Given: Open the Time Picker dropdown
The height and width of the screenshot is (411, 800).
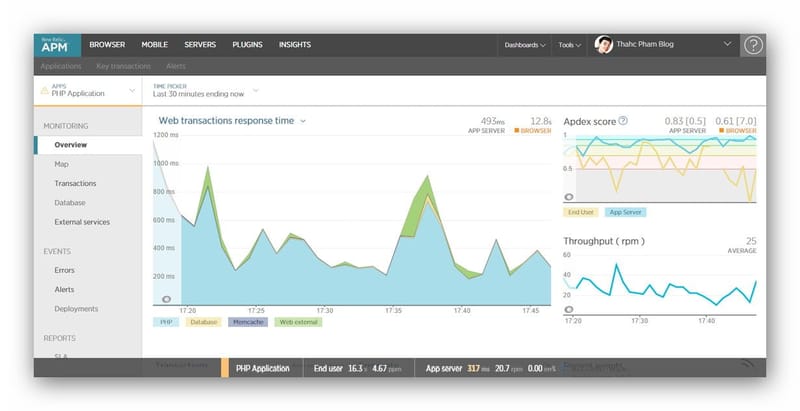Looking at the screenshot, I should [256, 91].
